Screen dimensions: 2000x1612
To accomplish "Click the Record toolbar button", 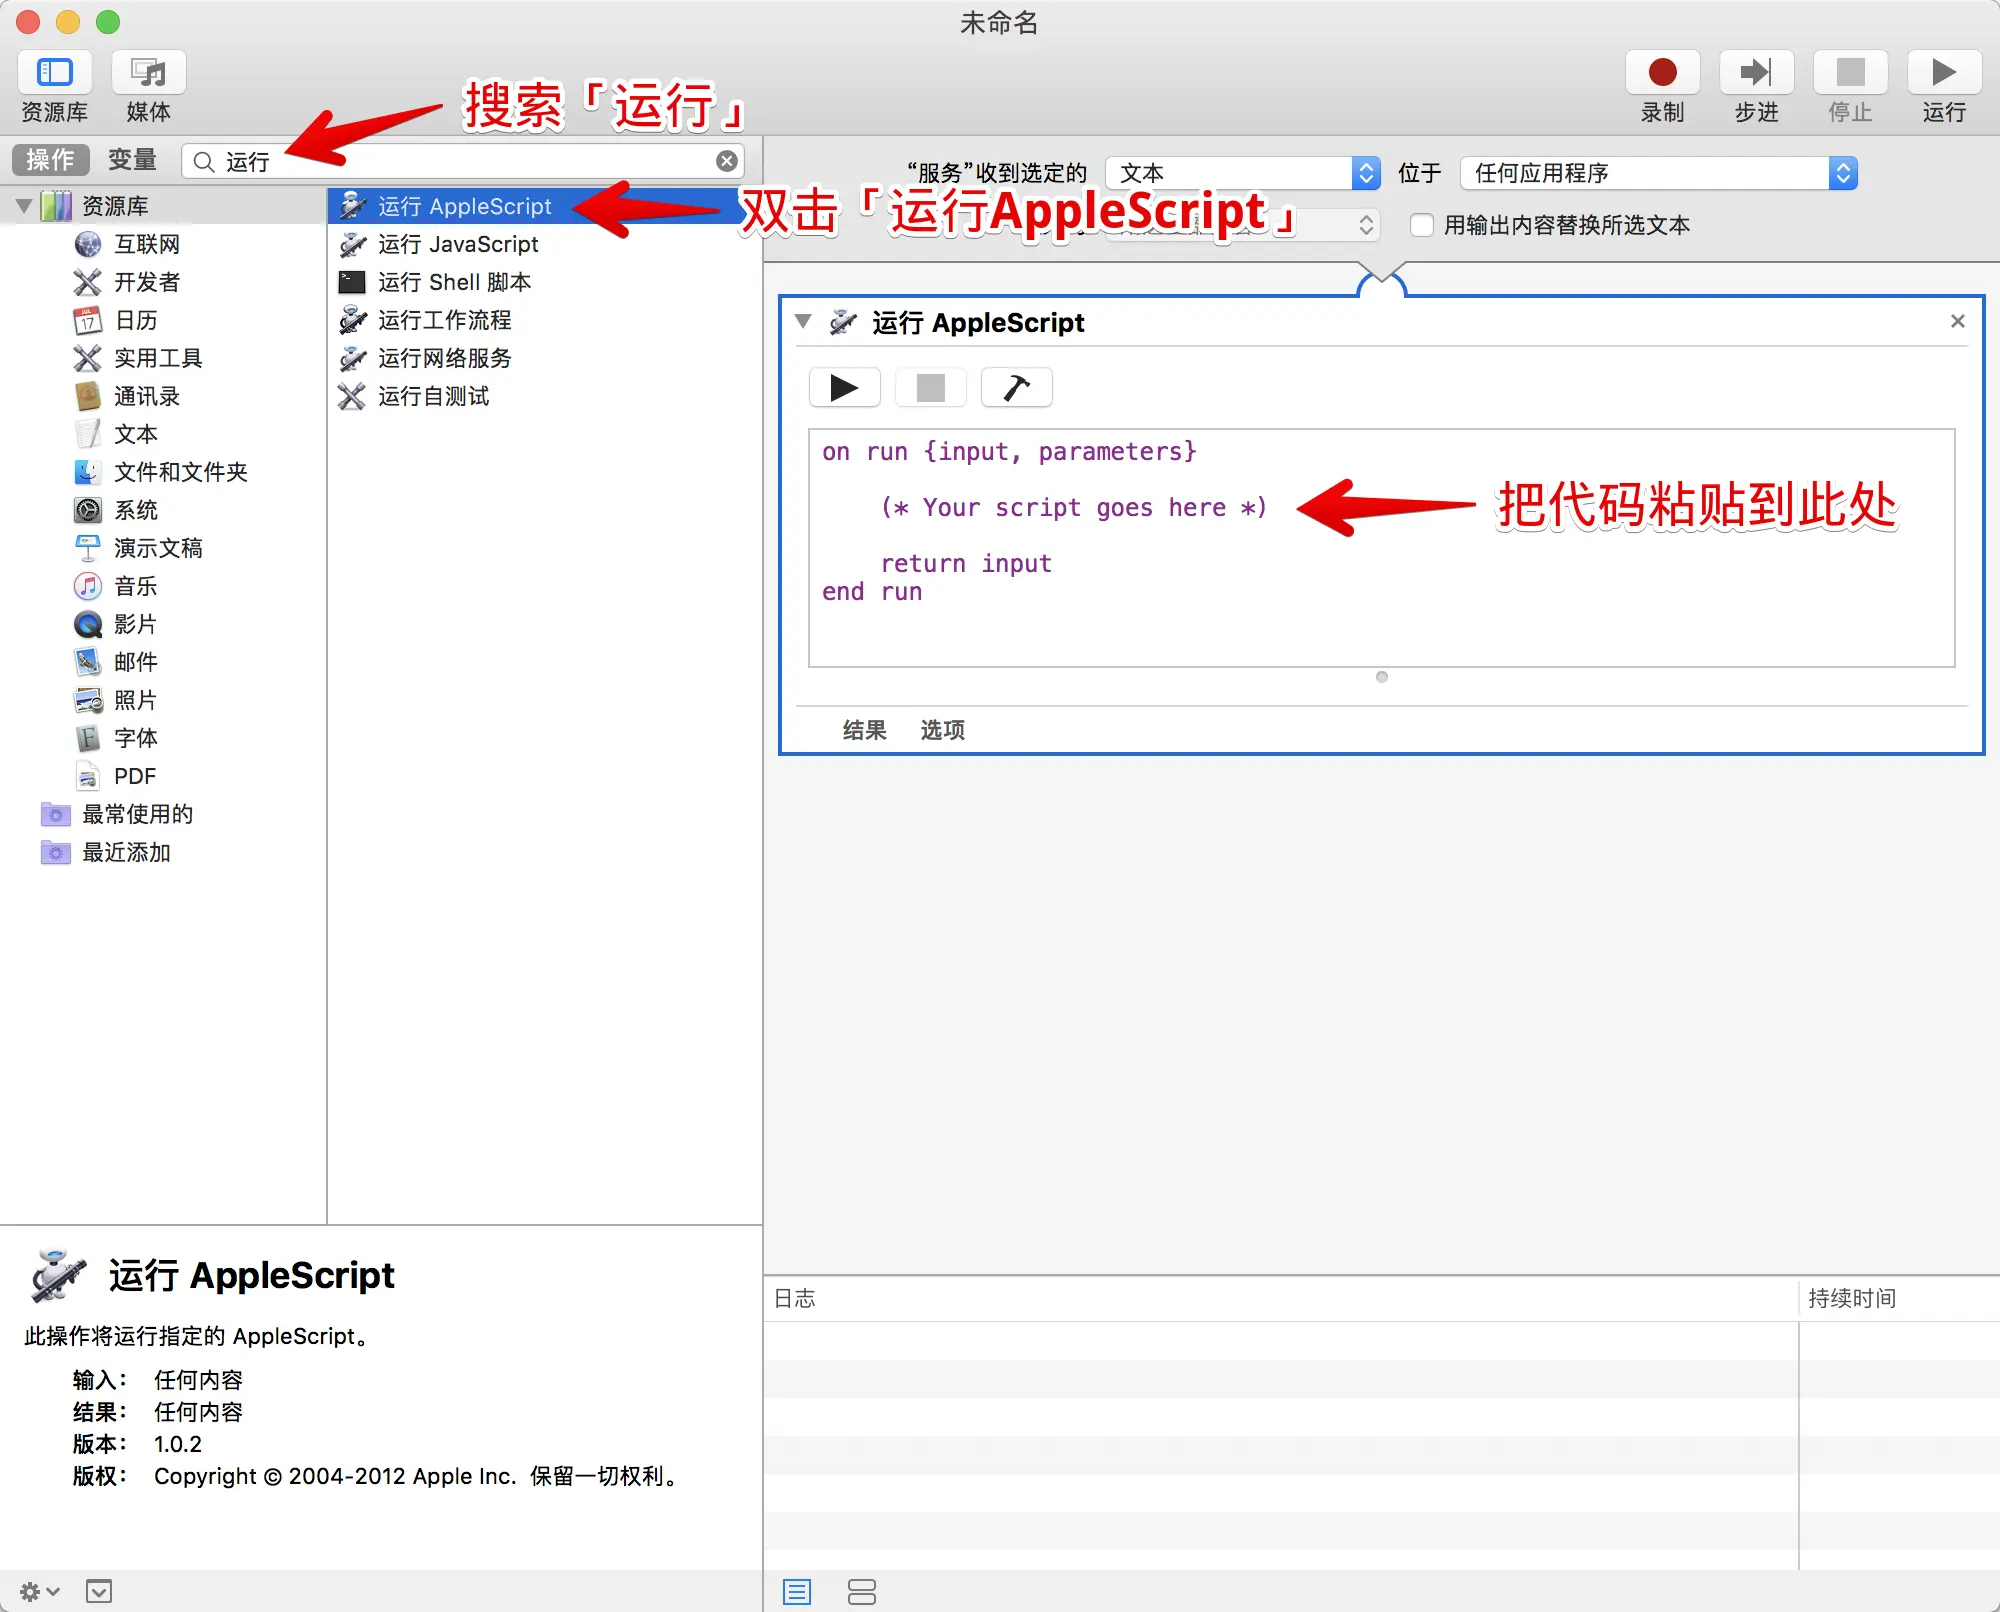I will [1662, 73].
